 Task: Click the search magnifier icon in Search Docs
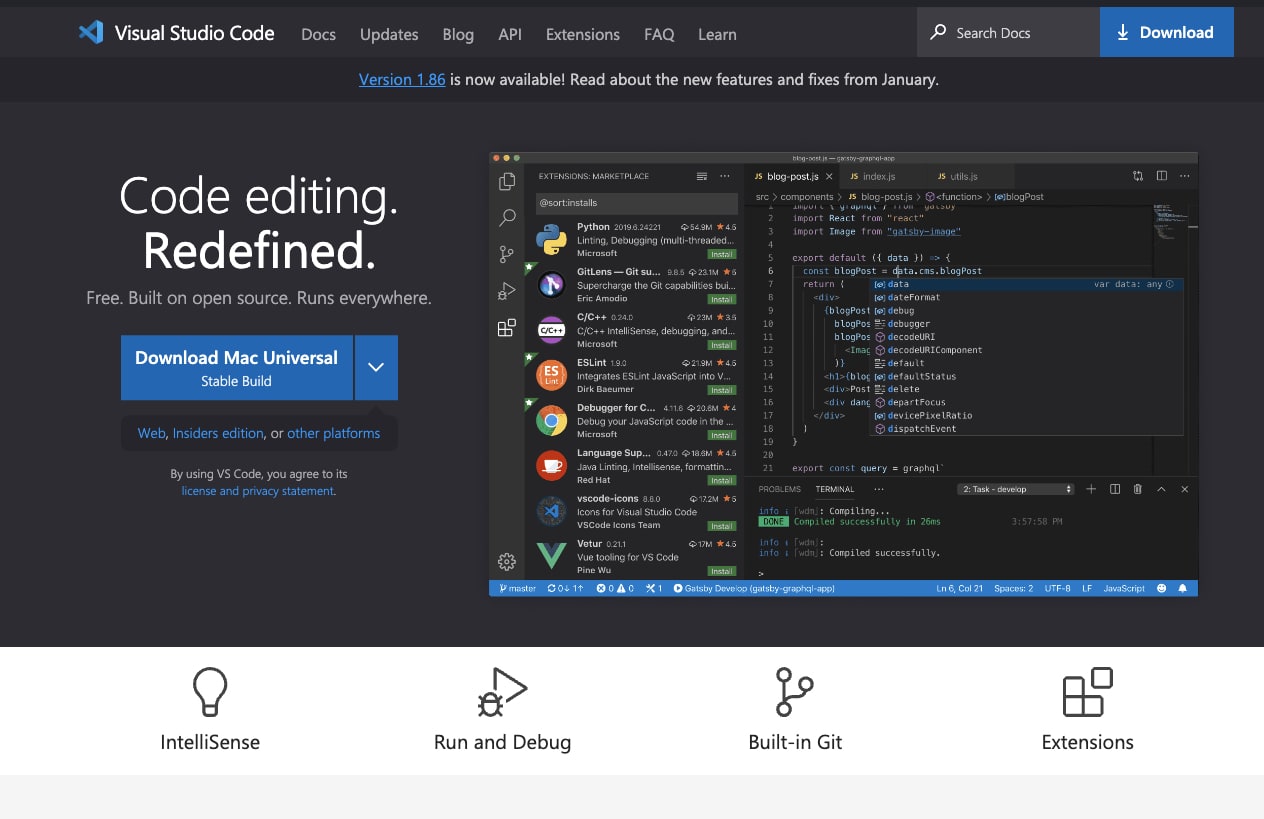[938, 32]
